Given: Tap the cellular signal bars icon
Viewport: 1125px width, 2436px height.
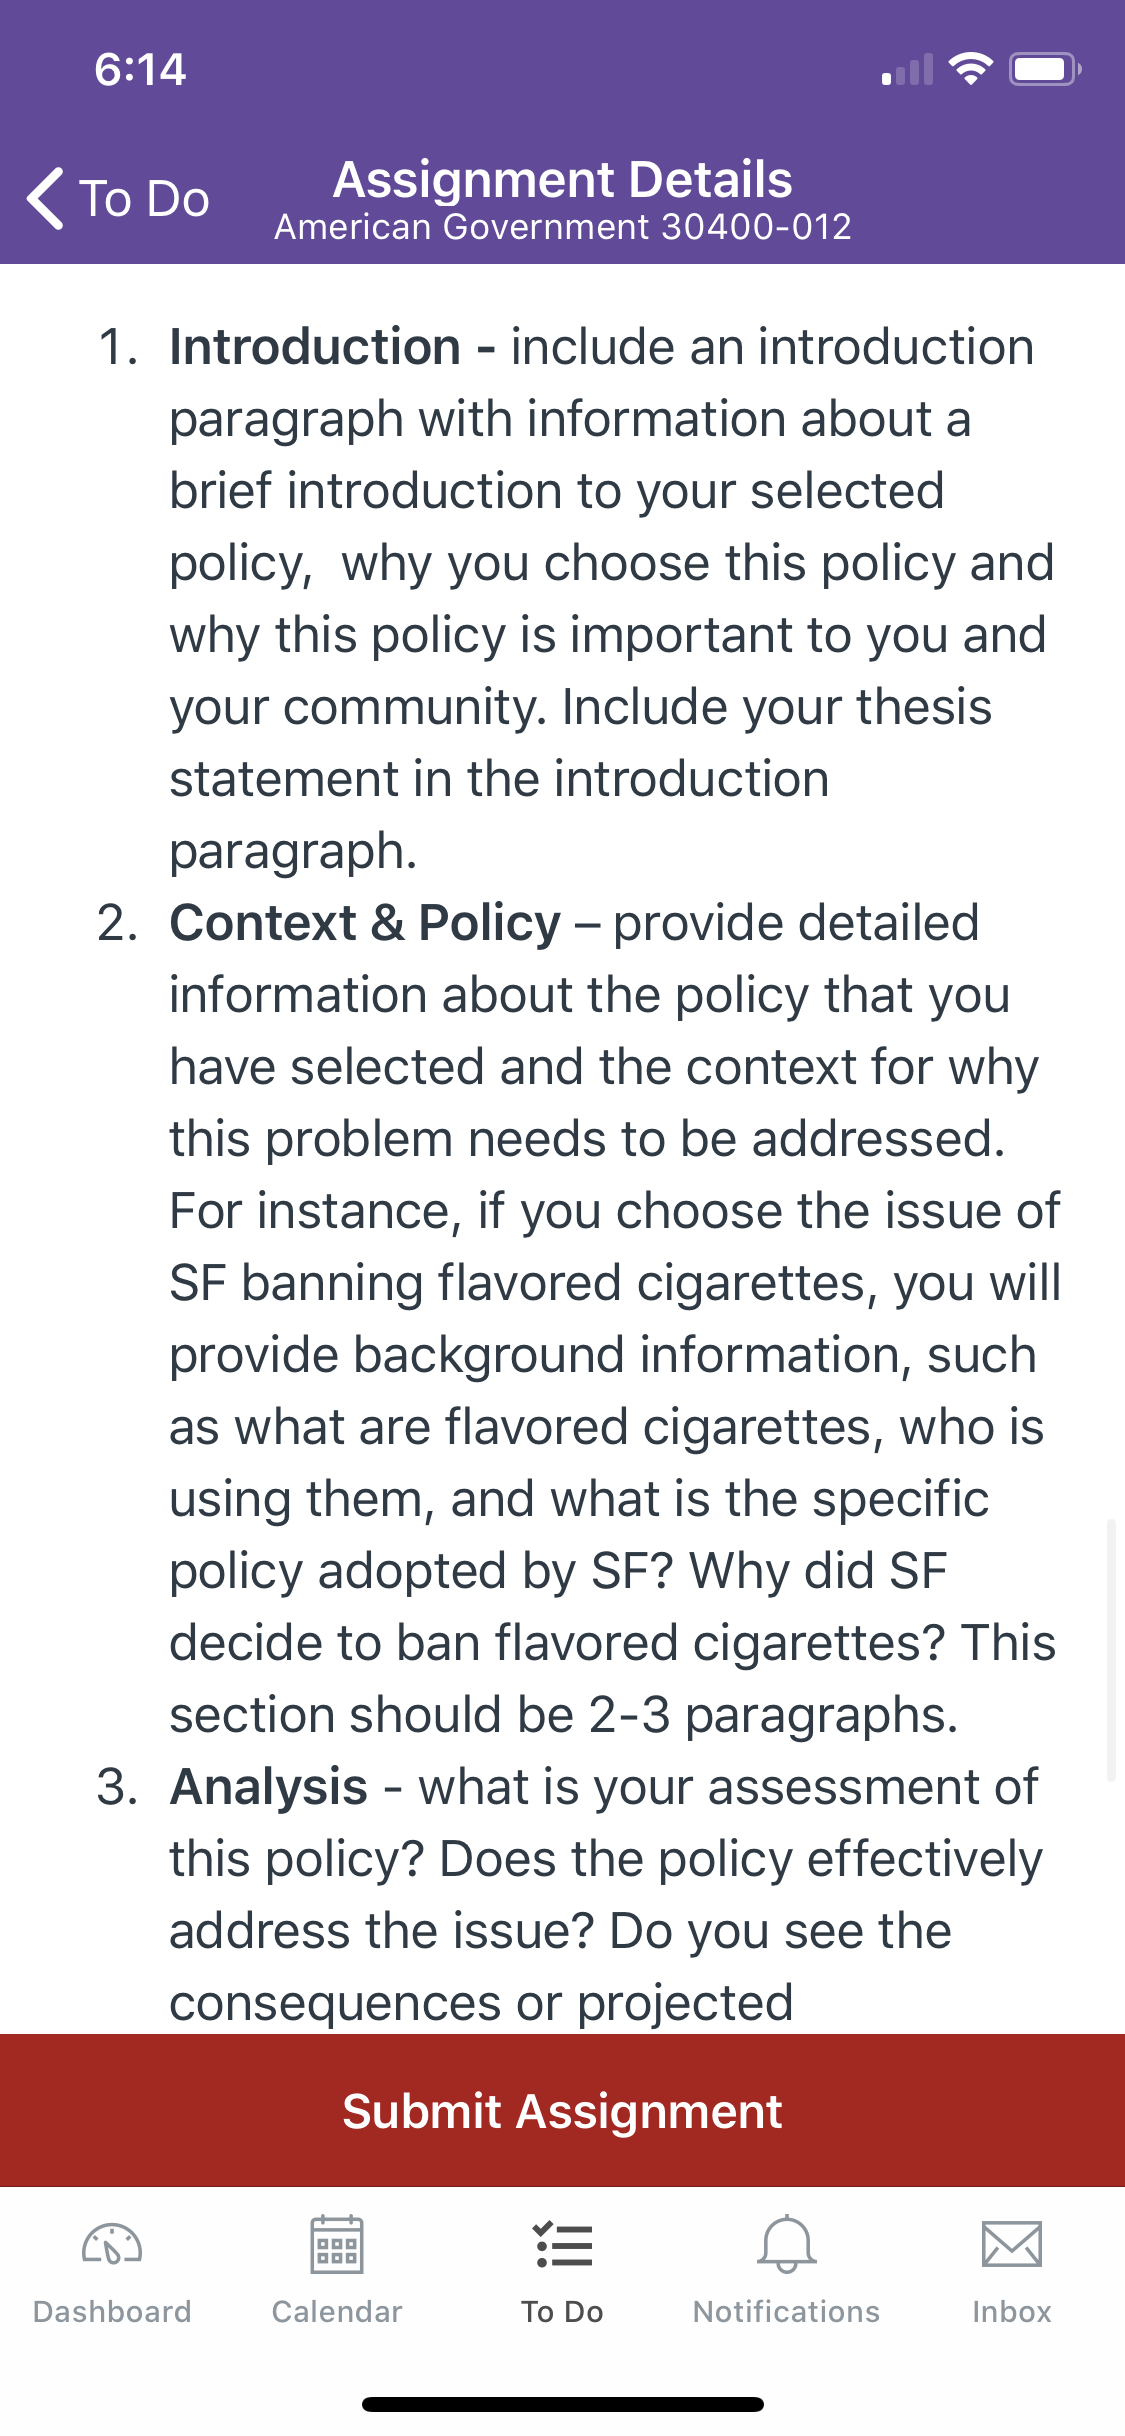Looking at the screenshot, I should [907, 69].
